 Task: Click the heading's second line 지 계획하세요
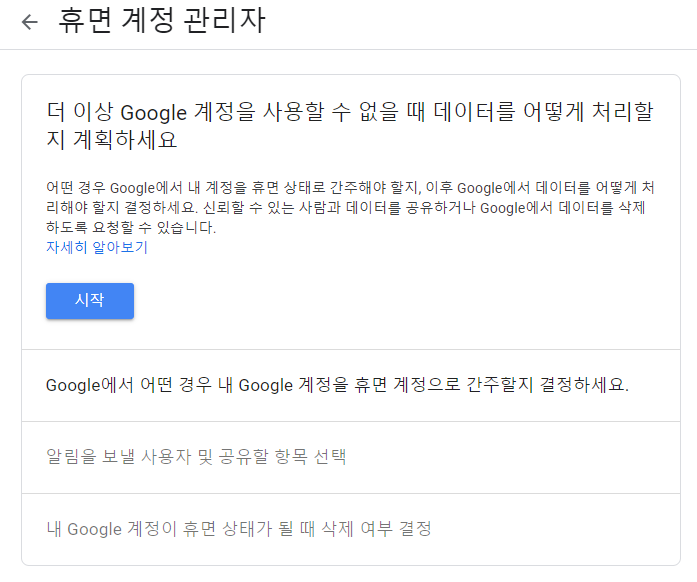(x=112, y=140)
